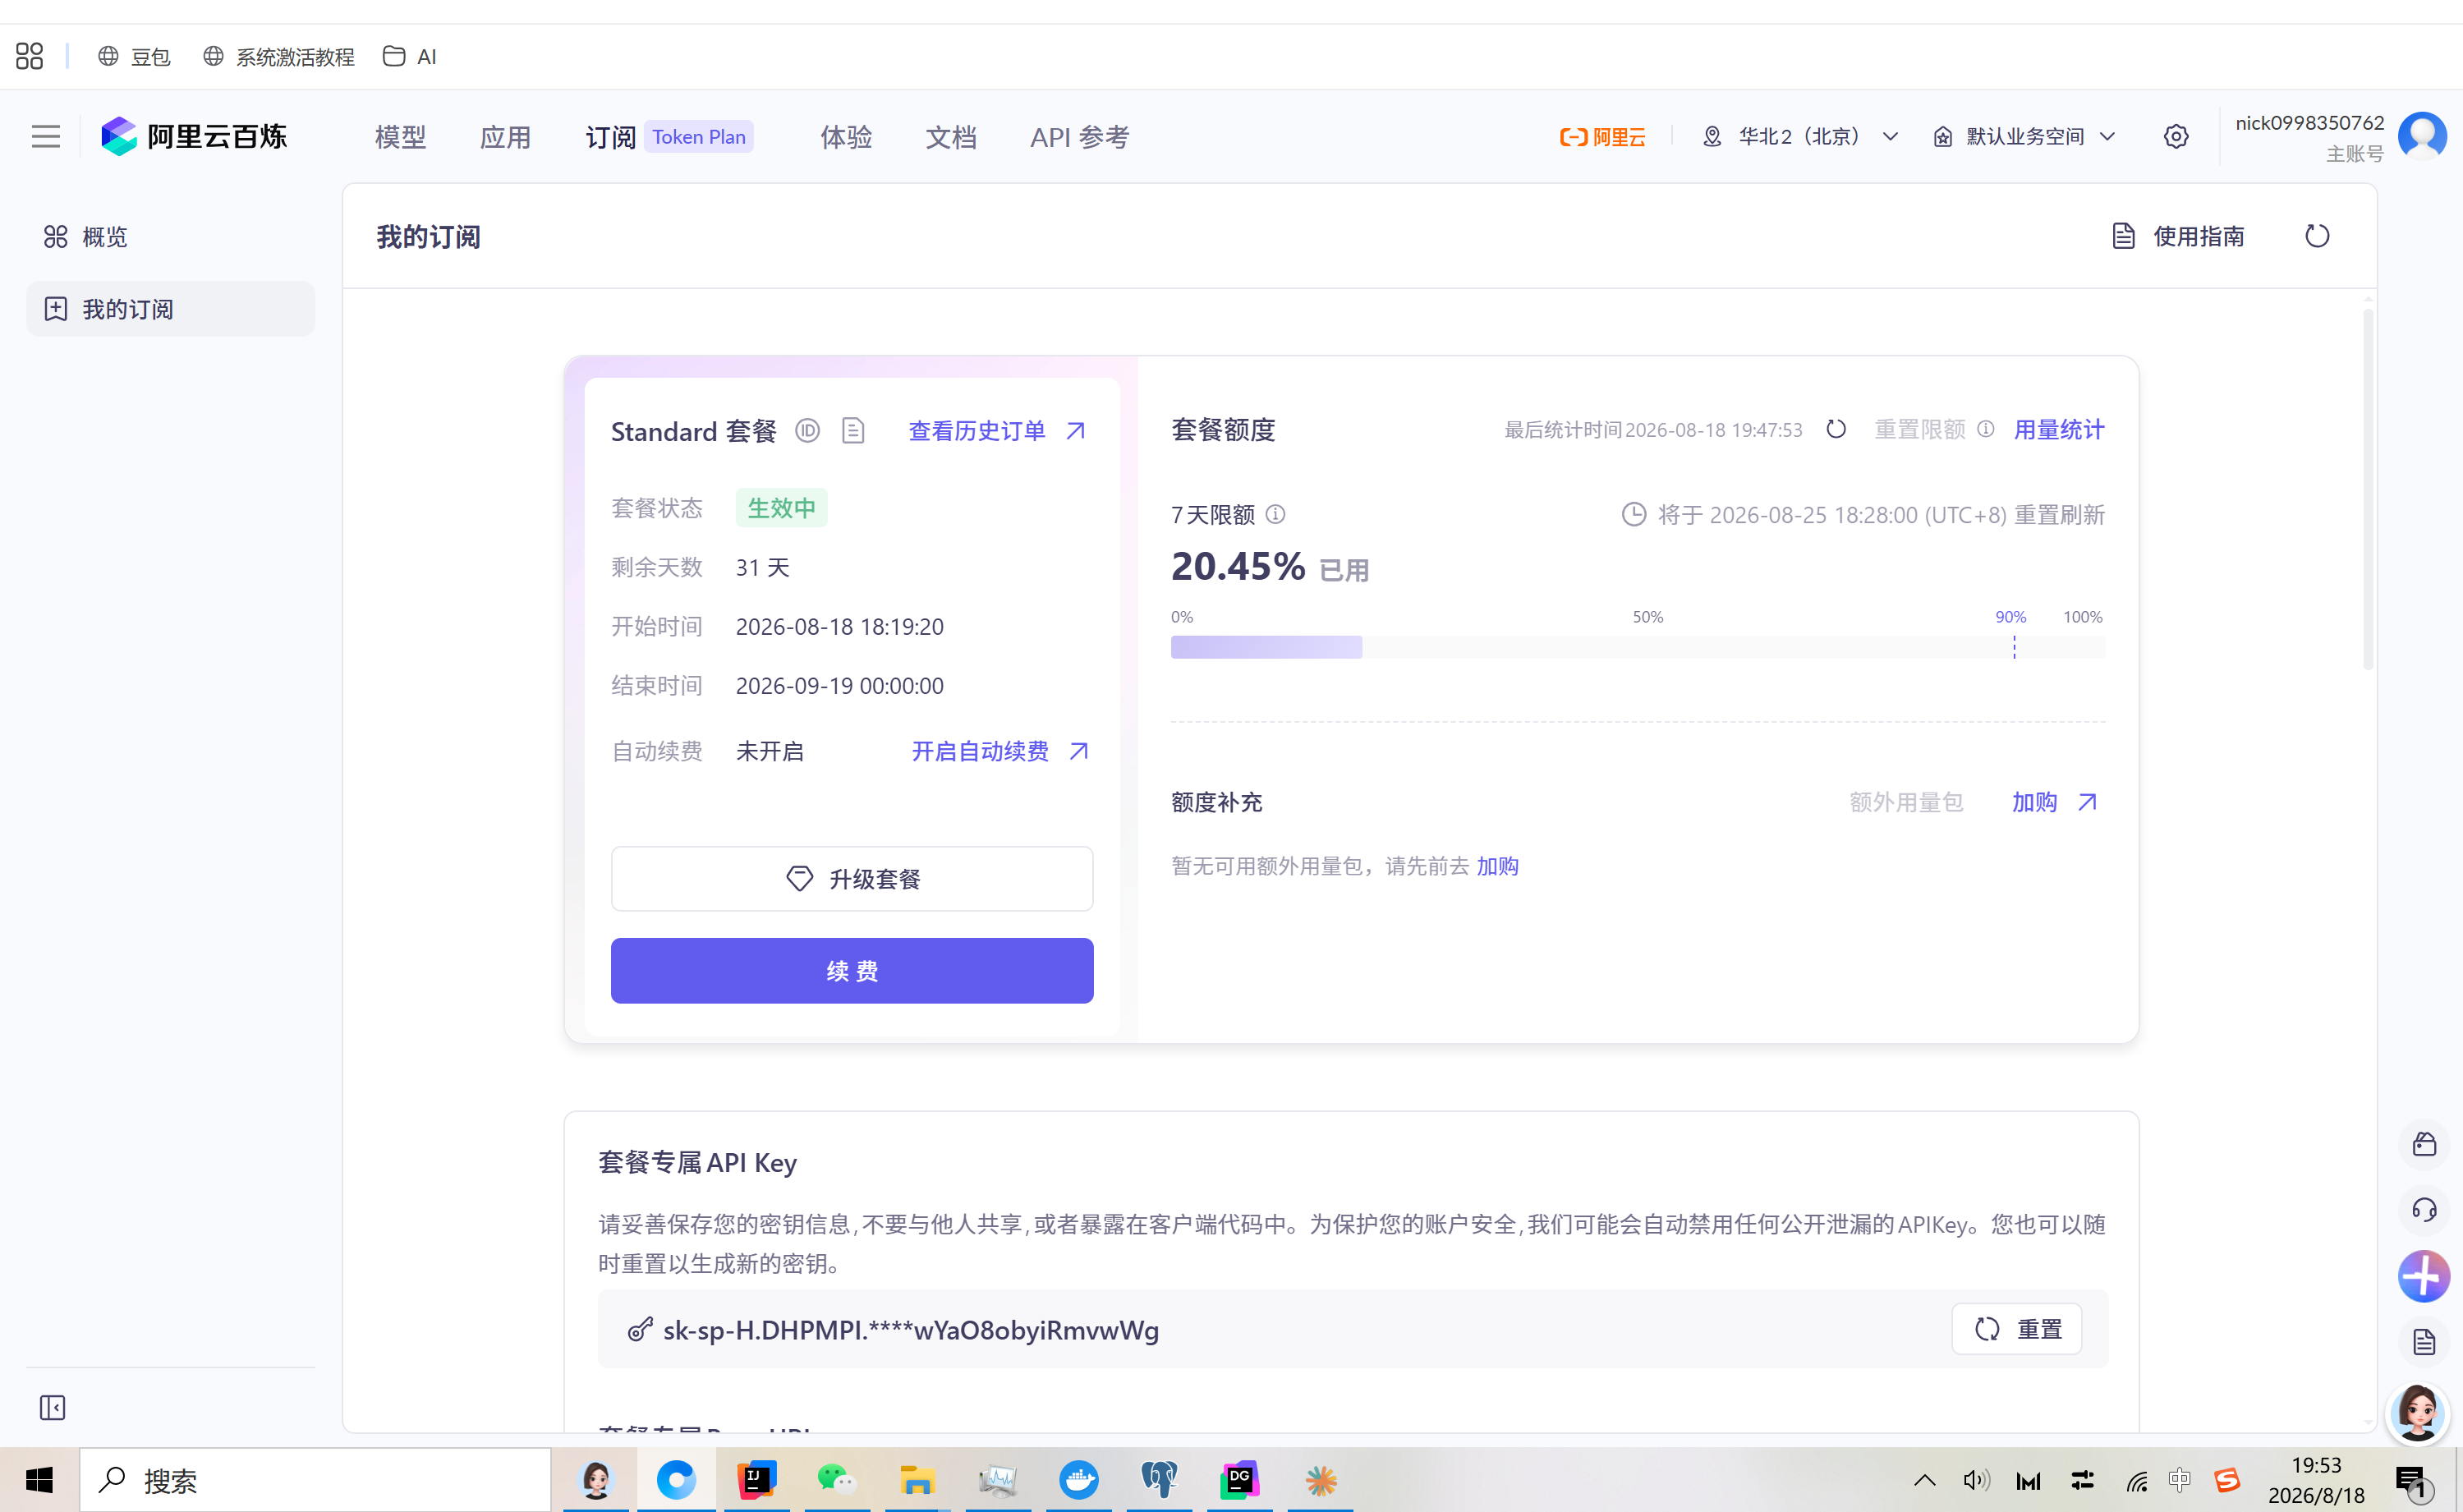Select the 订阅 Token Plan tab
The height and width of the screenshot is (1512, 2463).
point(669,137)
